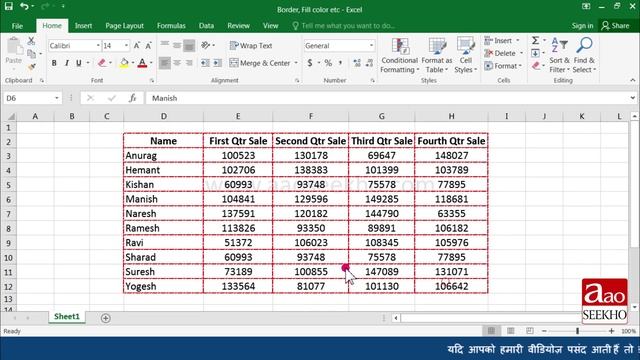Click Merge & Center button
Viewport: 640px width, 360px height.
[260, 63]
